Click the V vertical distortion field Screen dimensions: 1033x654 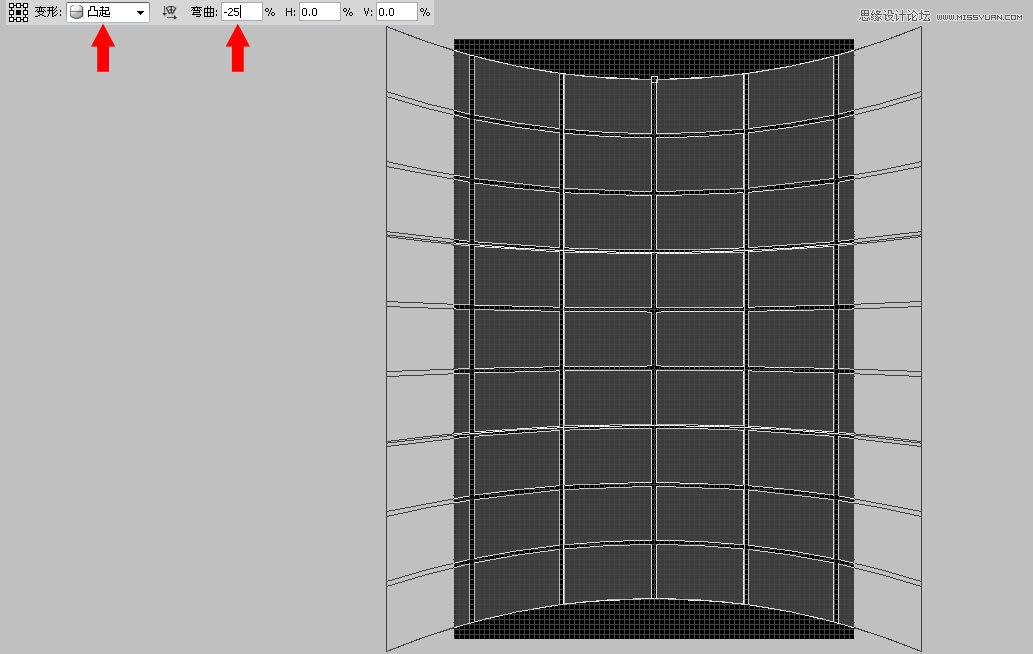coord(397,12)
